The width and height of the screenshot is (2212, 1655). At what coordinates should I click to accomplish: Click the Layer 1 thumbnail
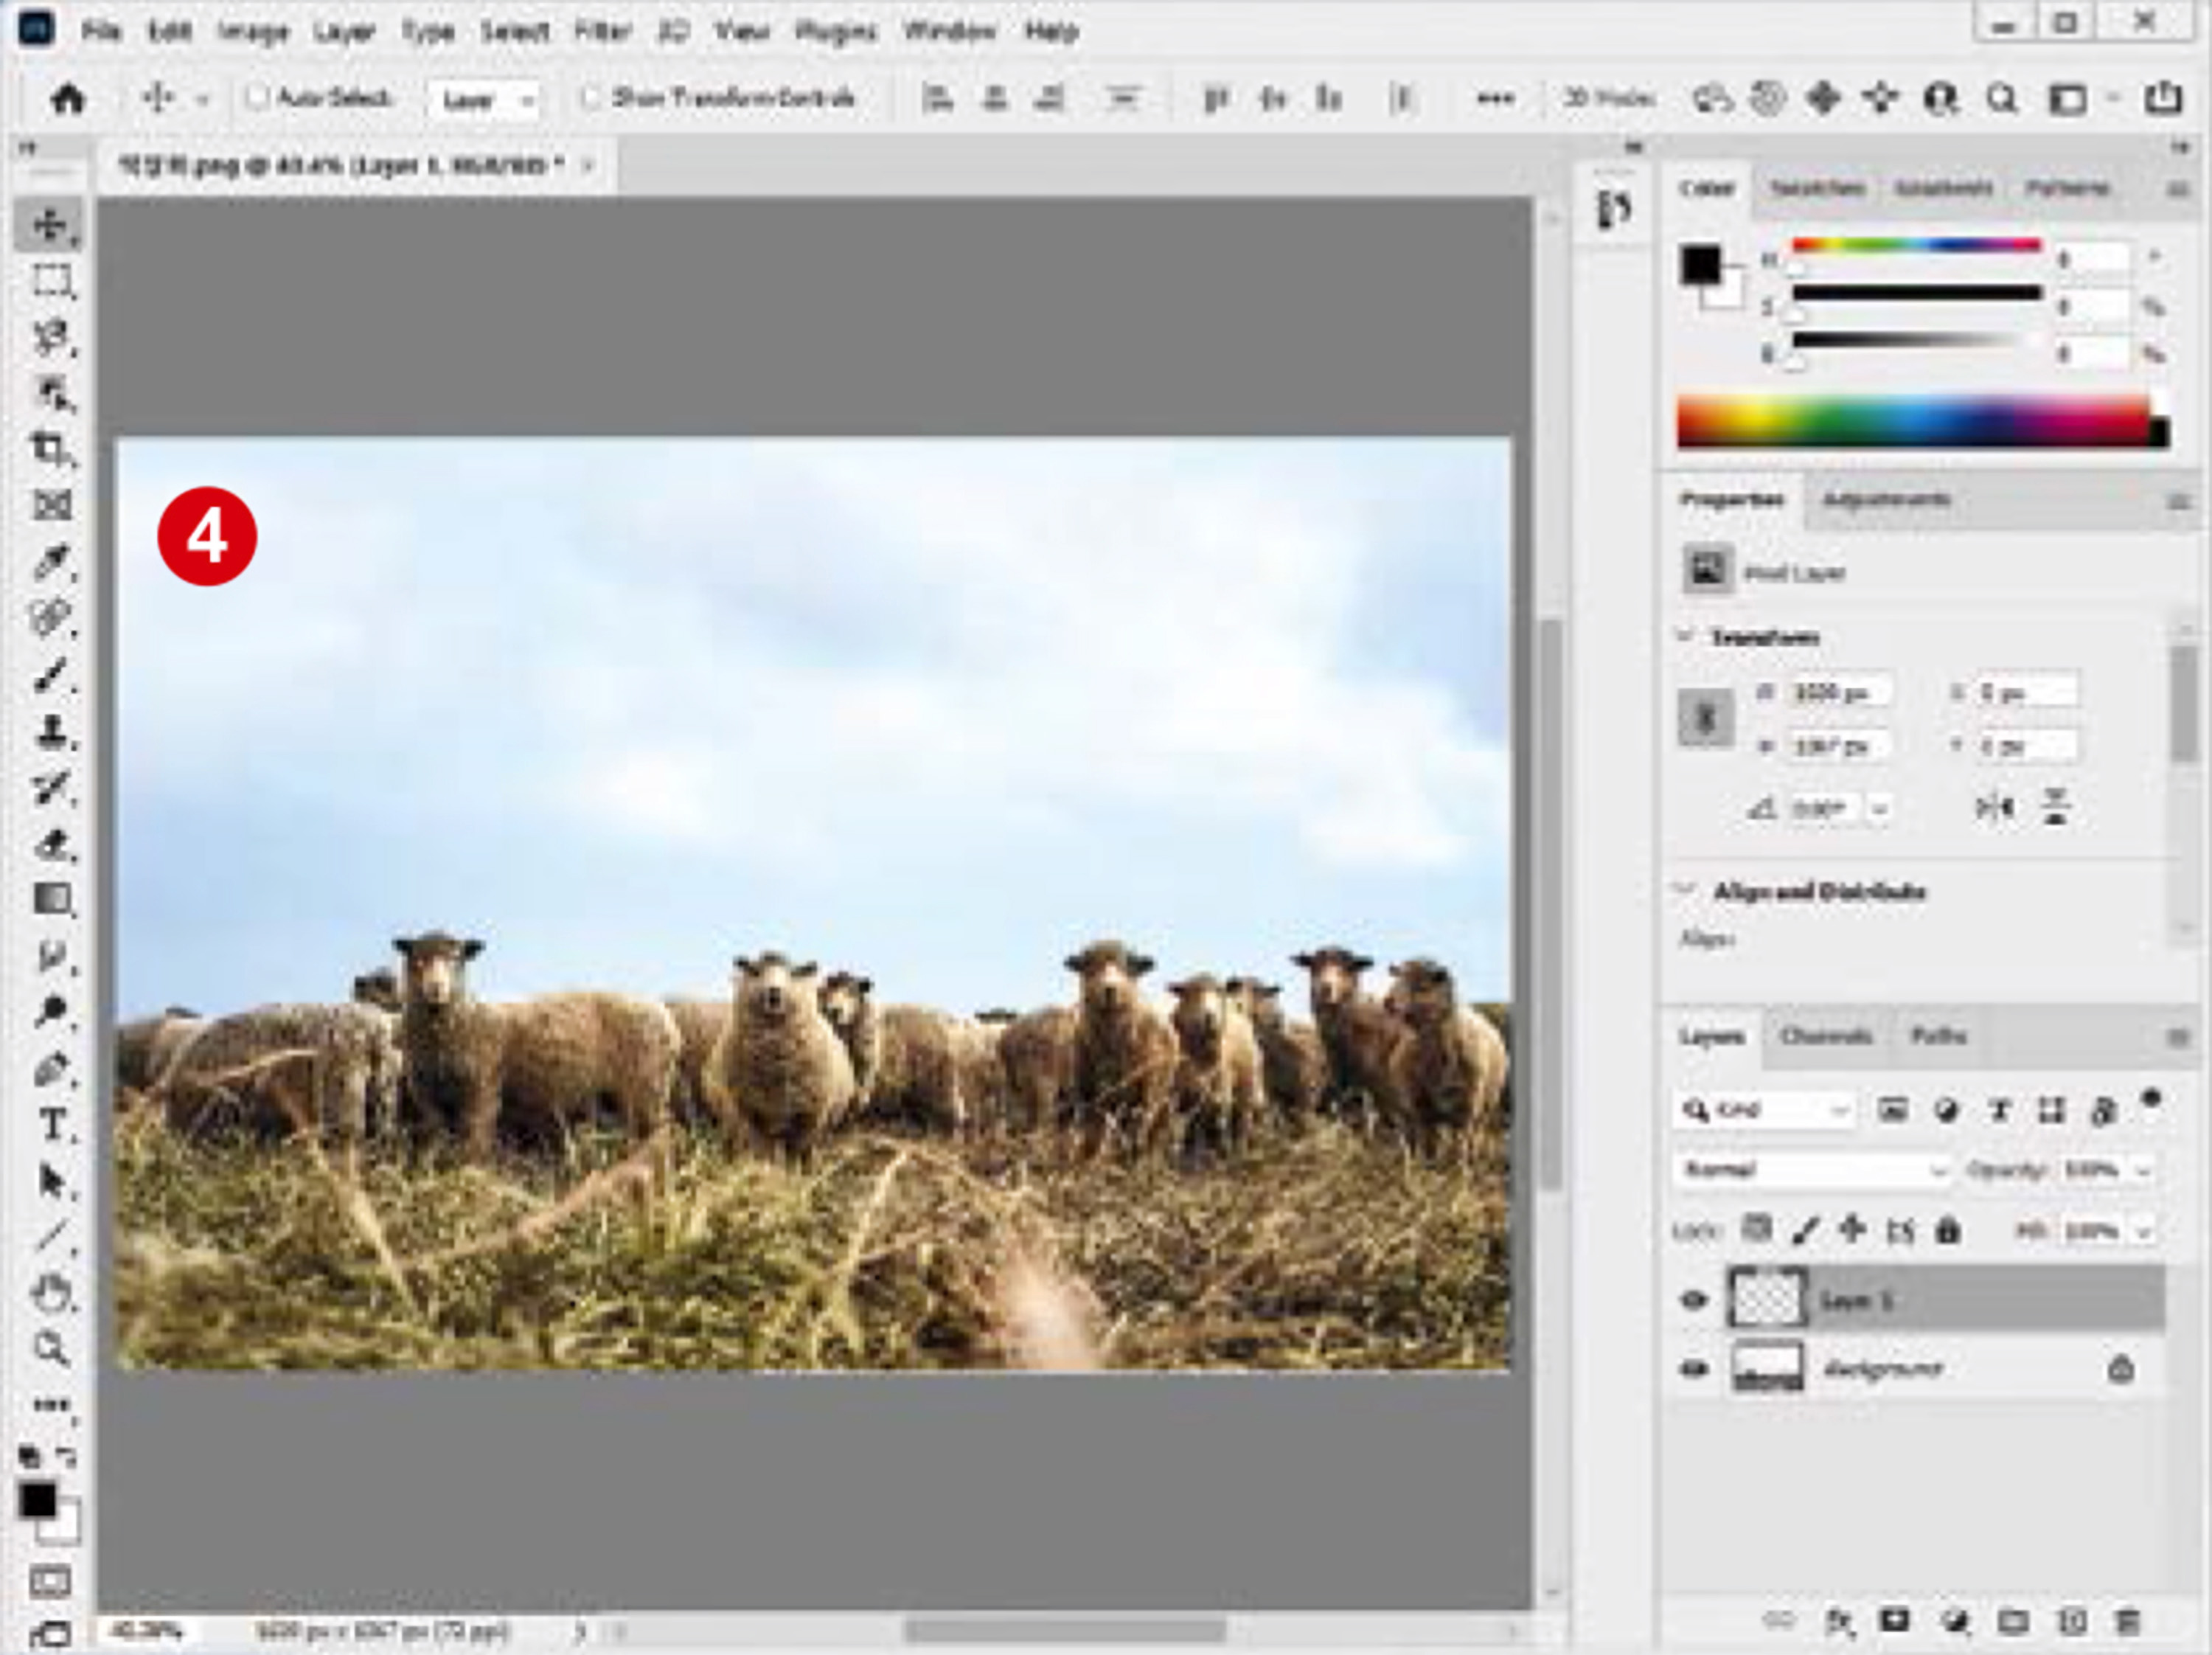1767,1299
